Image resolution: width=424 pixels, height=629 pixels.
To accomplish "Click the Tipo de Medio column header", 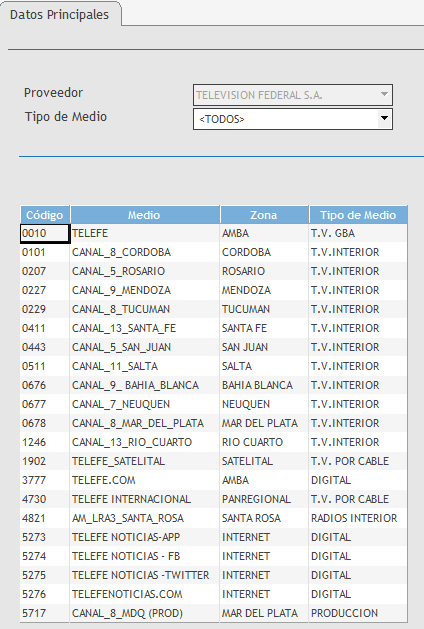I will (x=358, y=215).
